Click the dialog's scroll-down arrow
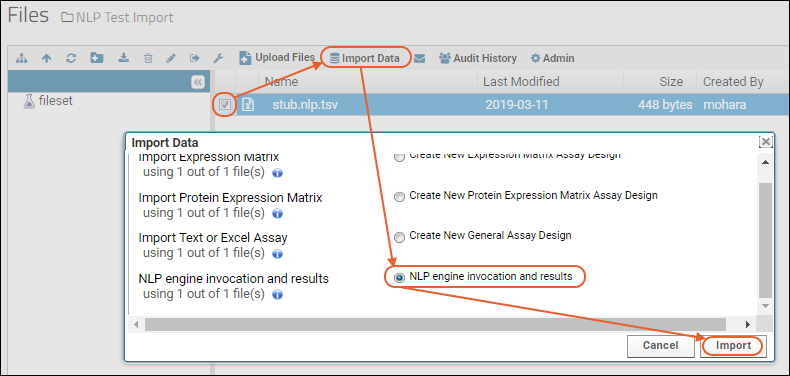Image resolution: width=790 pixels, height=376 pixels. [x=765, y=306]
